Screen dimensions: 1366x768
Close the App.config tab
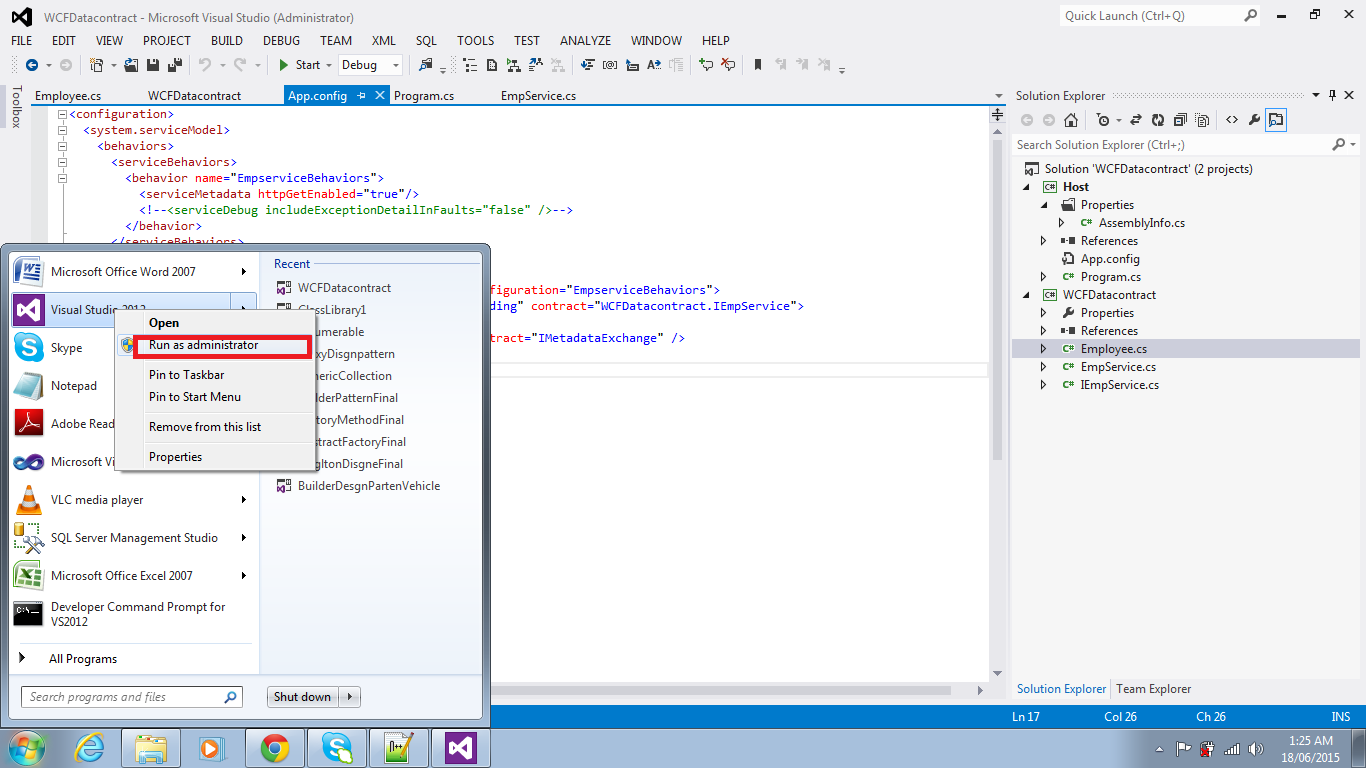pyautogui.click(x=380, y=96)
